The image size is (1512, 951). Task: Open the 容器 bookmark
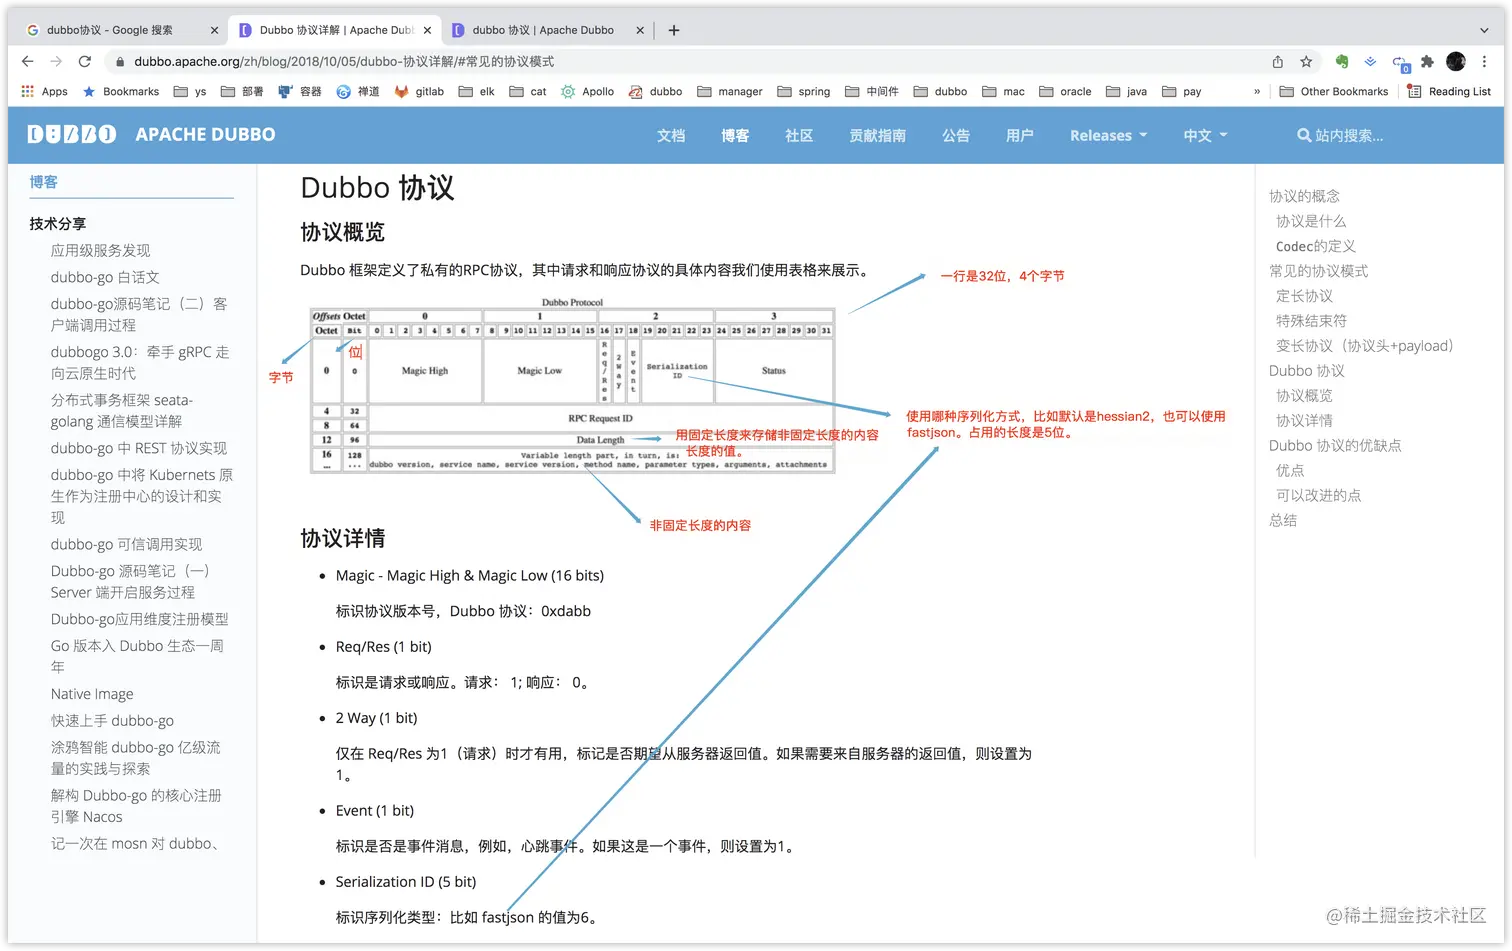click(300, 91)
